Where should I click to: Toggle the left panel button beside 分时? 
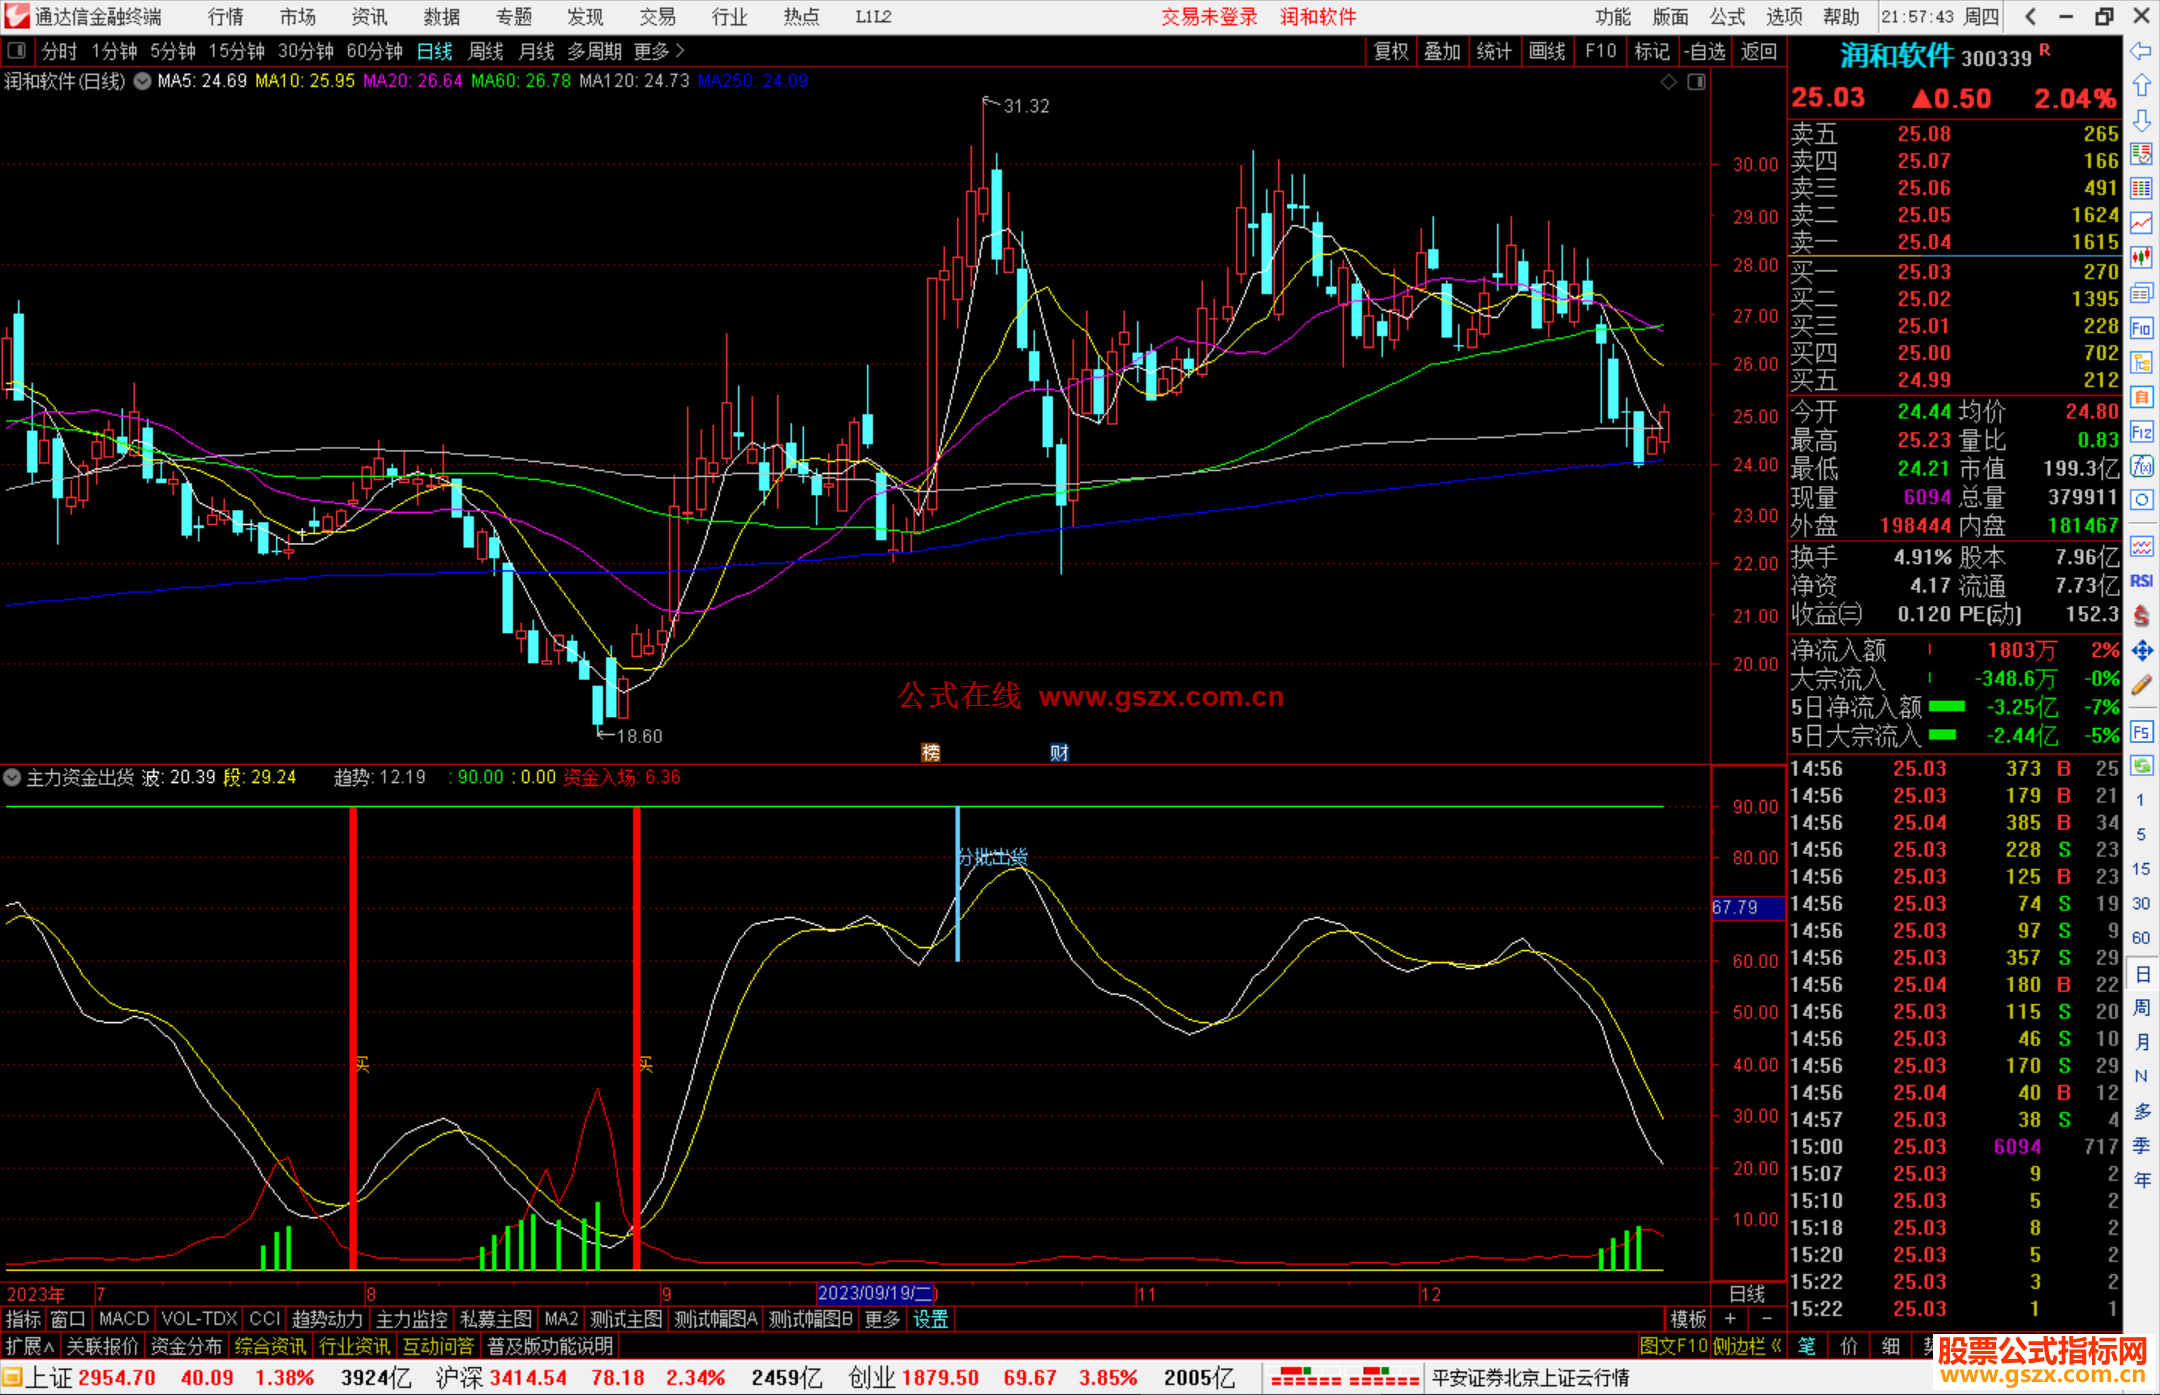(x=17, y=51)
